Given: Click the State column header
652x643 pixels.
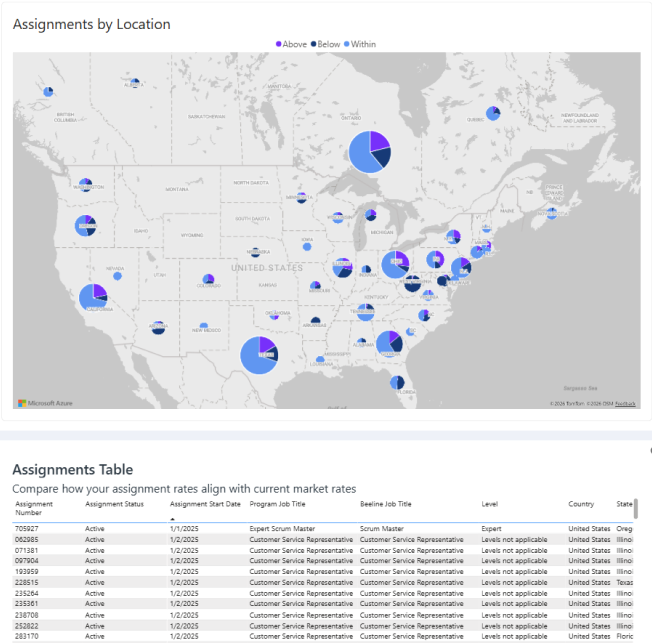Looking at the screenshot, I should (x=624, y=504).
